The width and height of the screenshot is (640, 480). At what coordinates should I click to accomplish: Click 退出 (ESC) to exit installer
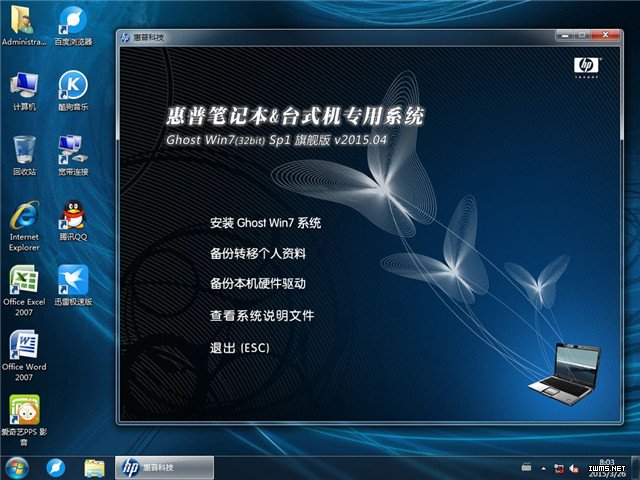(x=240, y=348)
